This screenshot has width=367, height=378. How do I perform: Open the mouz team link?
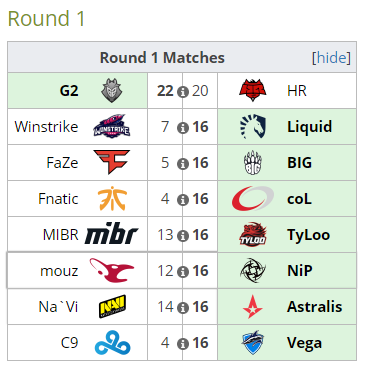[59, 271]
